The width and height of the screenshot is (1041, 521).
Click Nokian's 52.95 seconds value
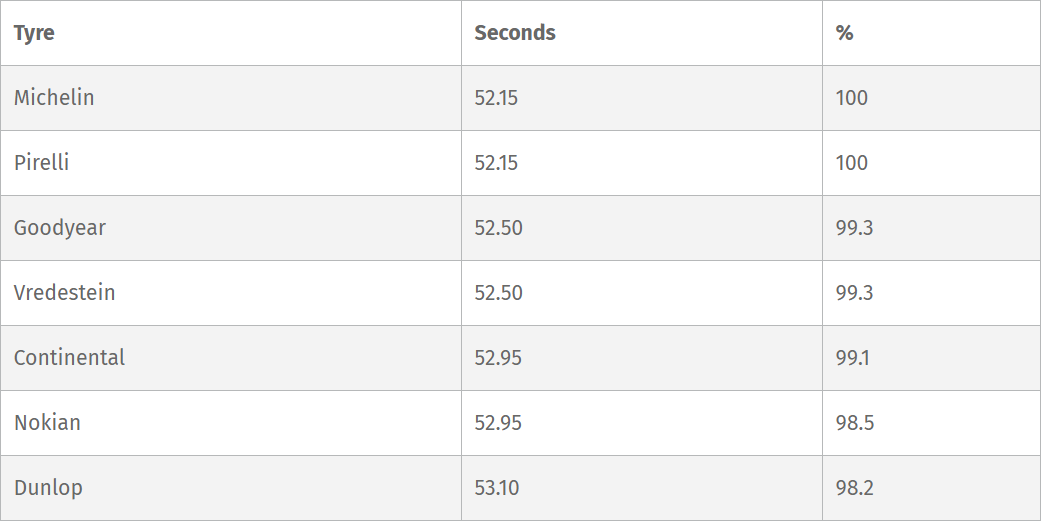pyautogui.click(x=498, y=423)
